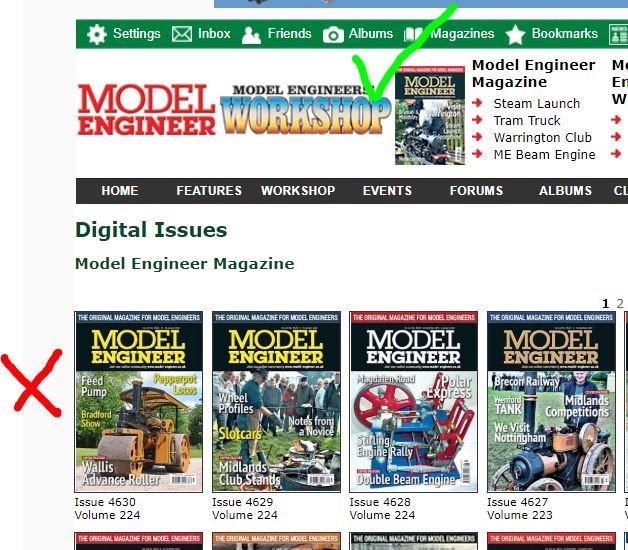This screenshot has width=628, height=550.
Task: Click the "Issue 4628" caption text
Action: coord(380,502)
